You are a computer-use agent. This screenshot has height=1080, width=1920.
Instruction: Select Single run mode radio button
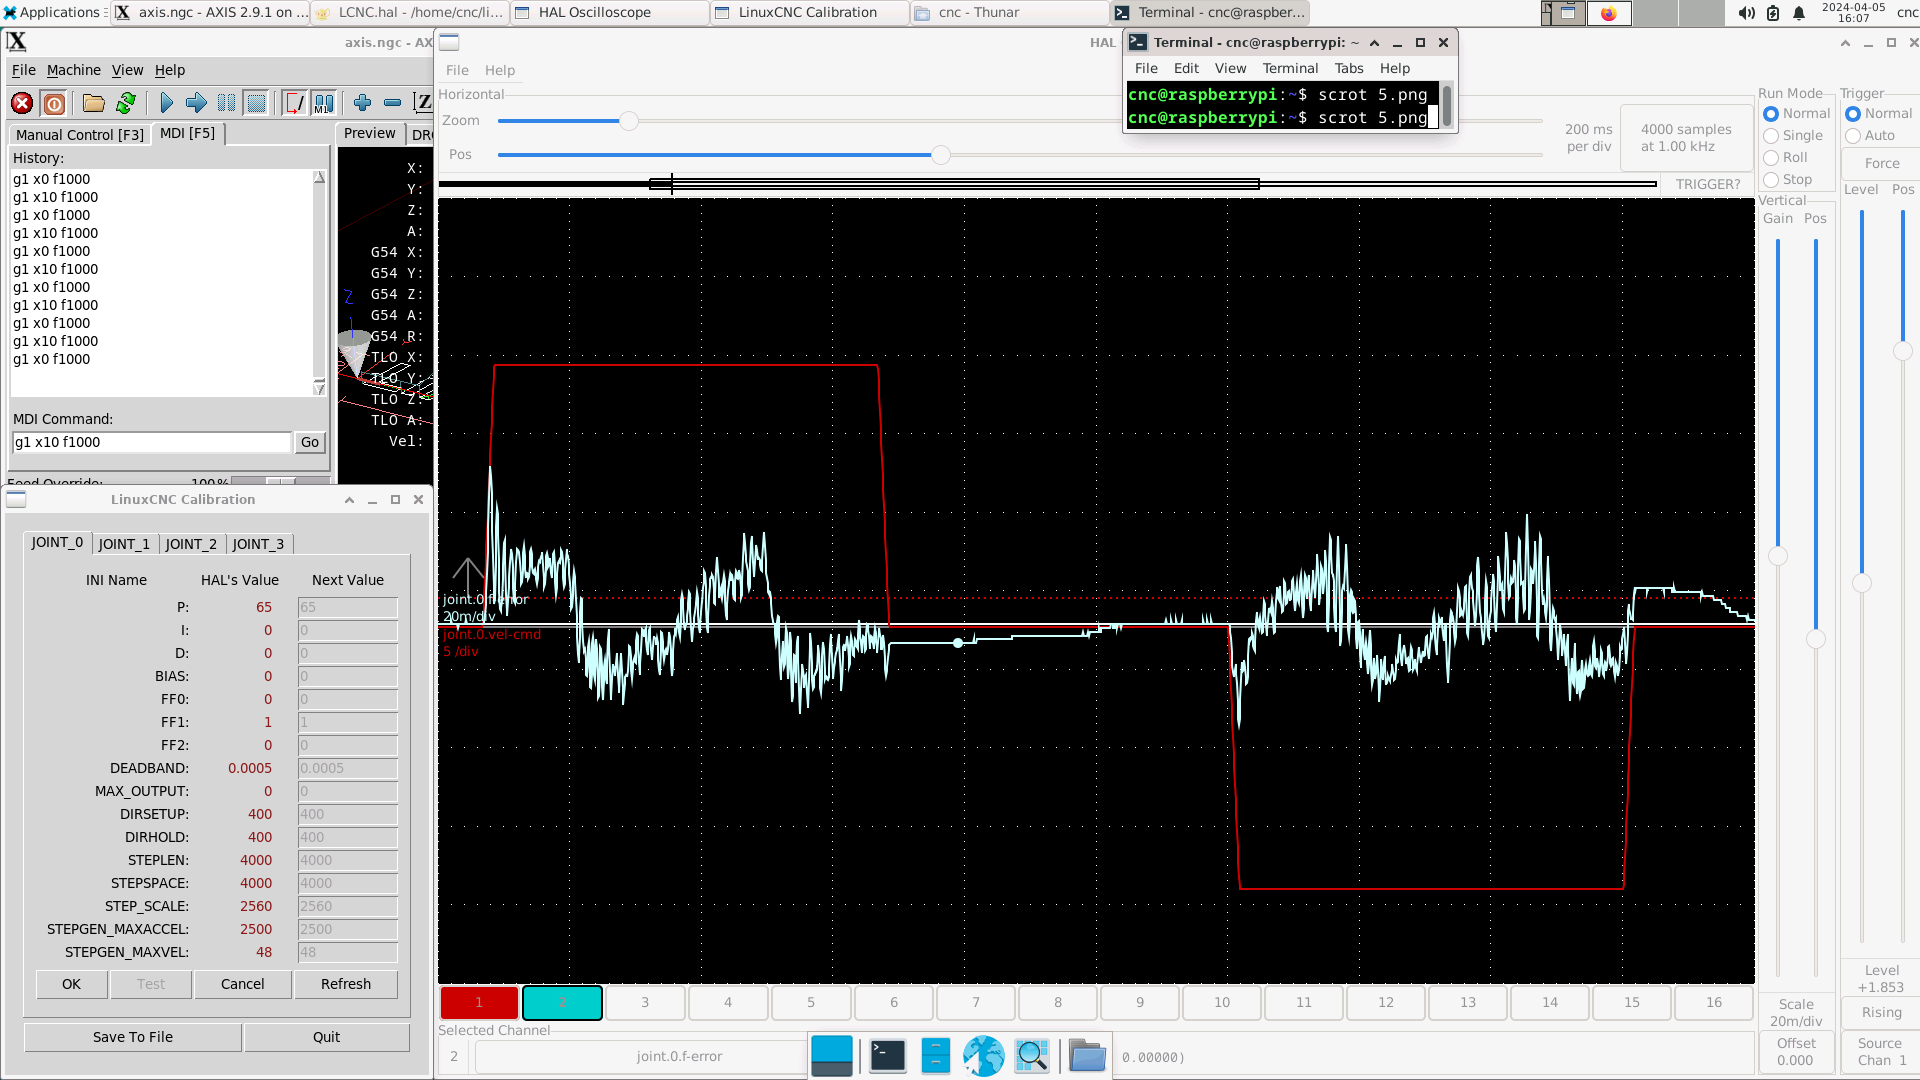(x=1771, y=136)
